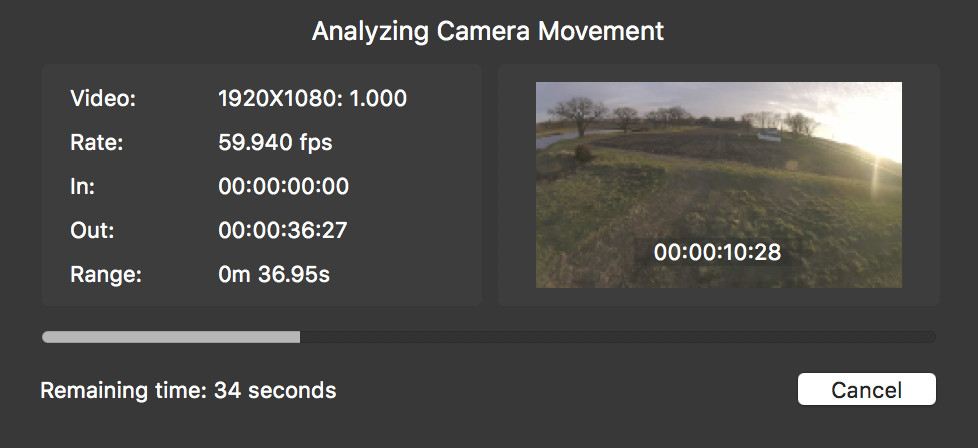Click the Cancel button
This screenshot has height=448, width=978.
866,390
